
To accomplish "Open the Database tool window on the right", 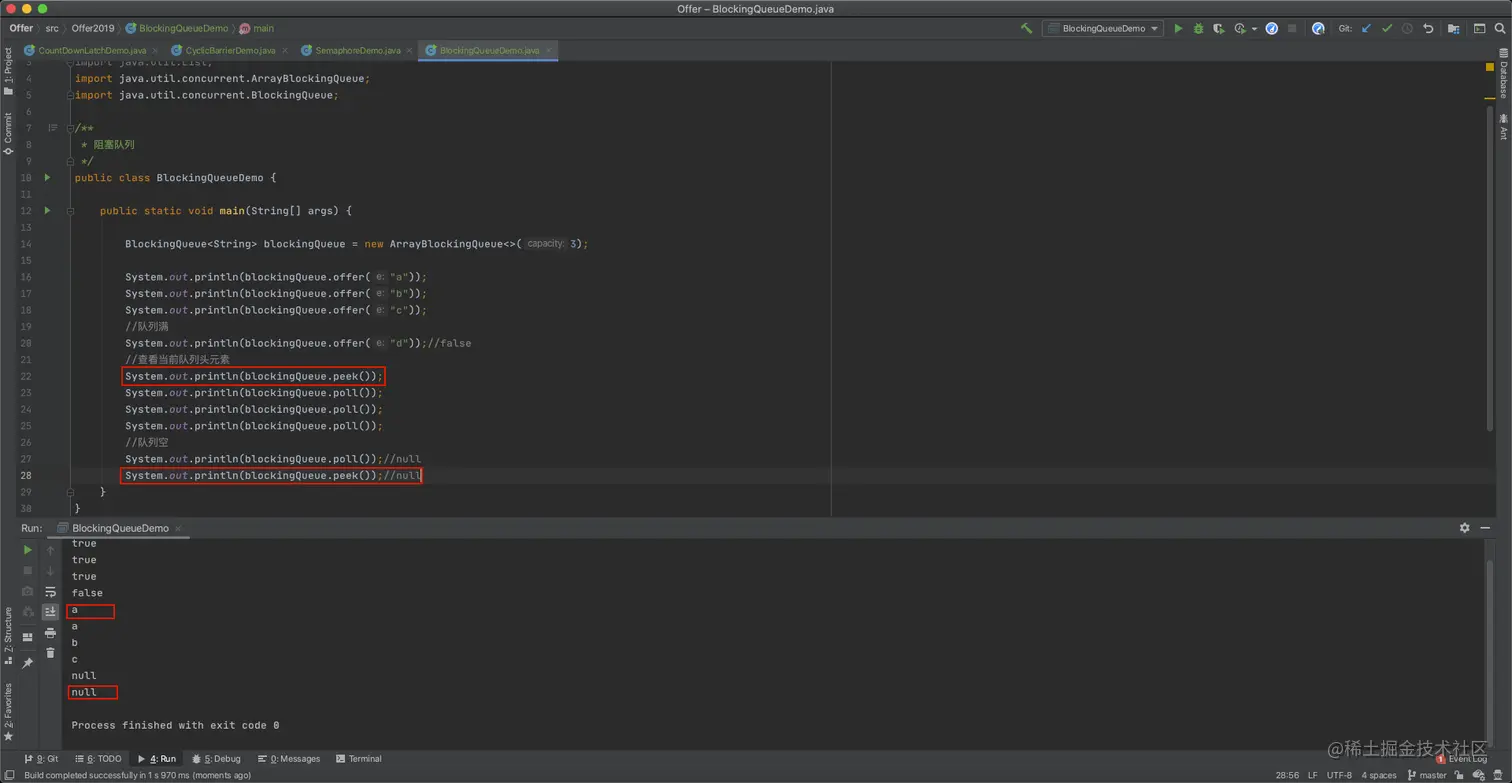I will pos(1503,73).
